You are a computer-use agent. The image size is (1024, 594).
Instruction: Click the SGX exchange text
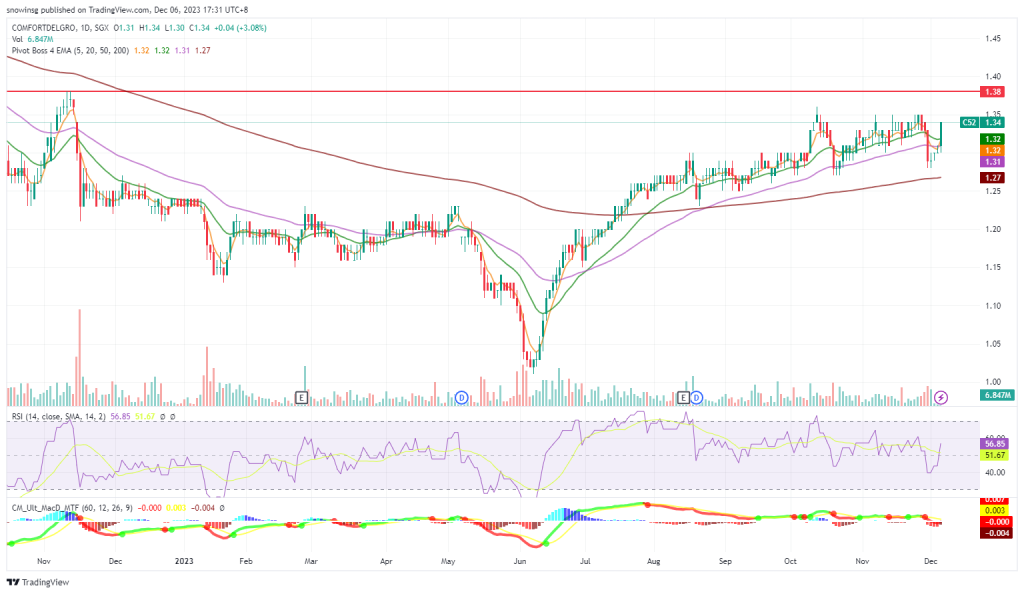tap(101, 28)
